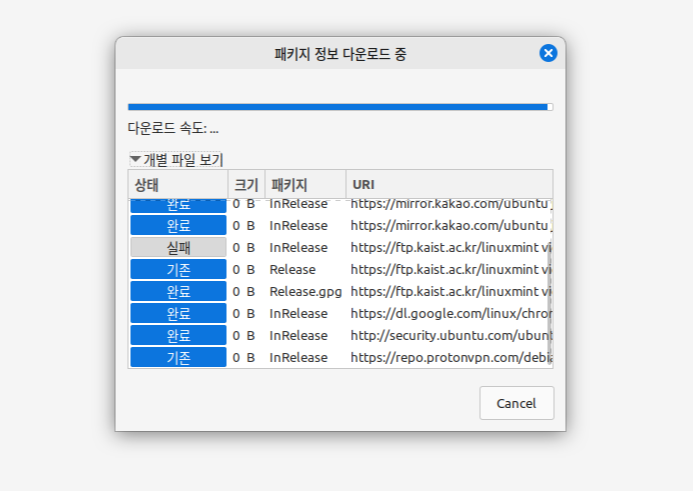This screenshot has width=693, height=491.
Task: Click the repo.protonvpn.com URI row
Action: 451,358
